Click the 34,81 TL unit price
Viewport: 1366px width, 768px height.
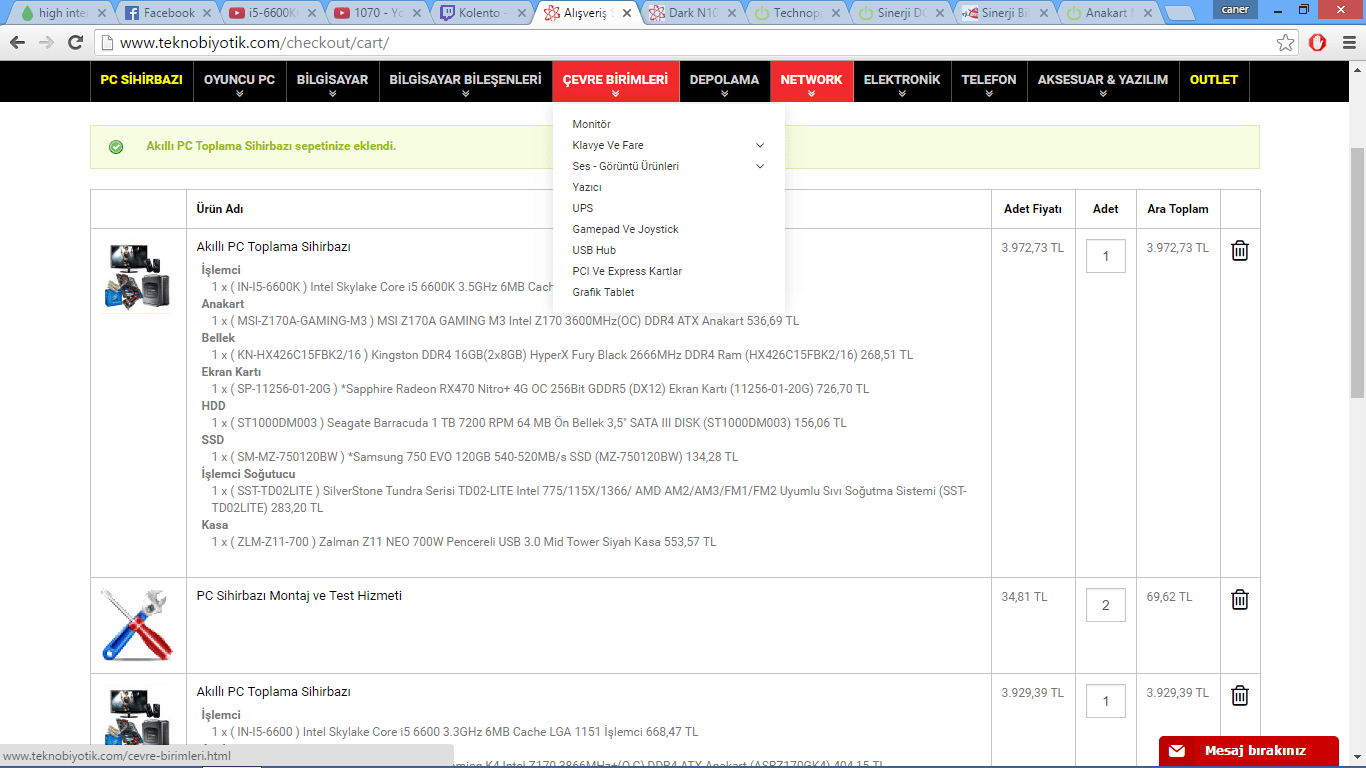[1024, 597]
